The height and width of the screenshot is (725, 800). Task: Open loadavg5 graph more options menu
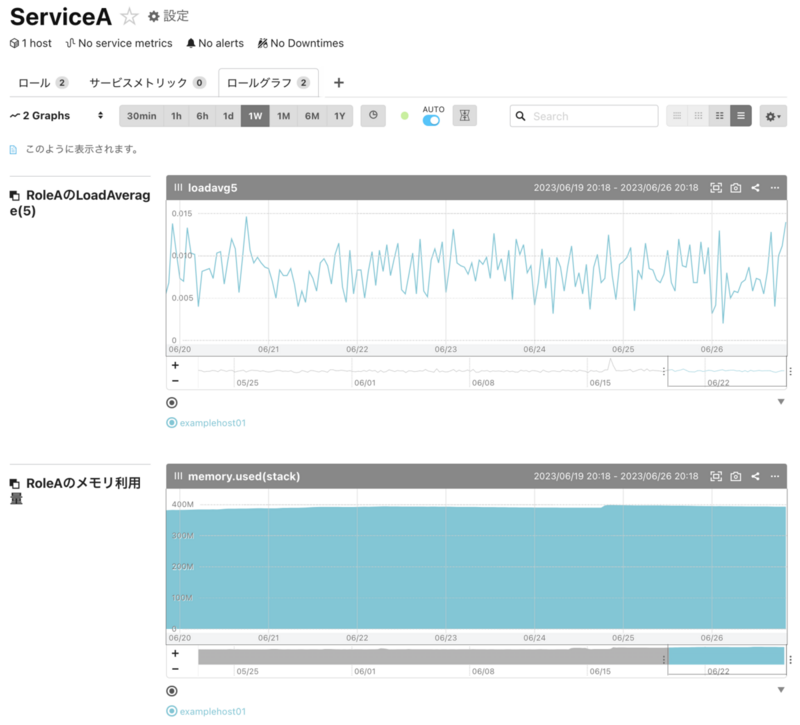click(774, 188)
